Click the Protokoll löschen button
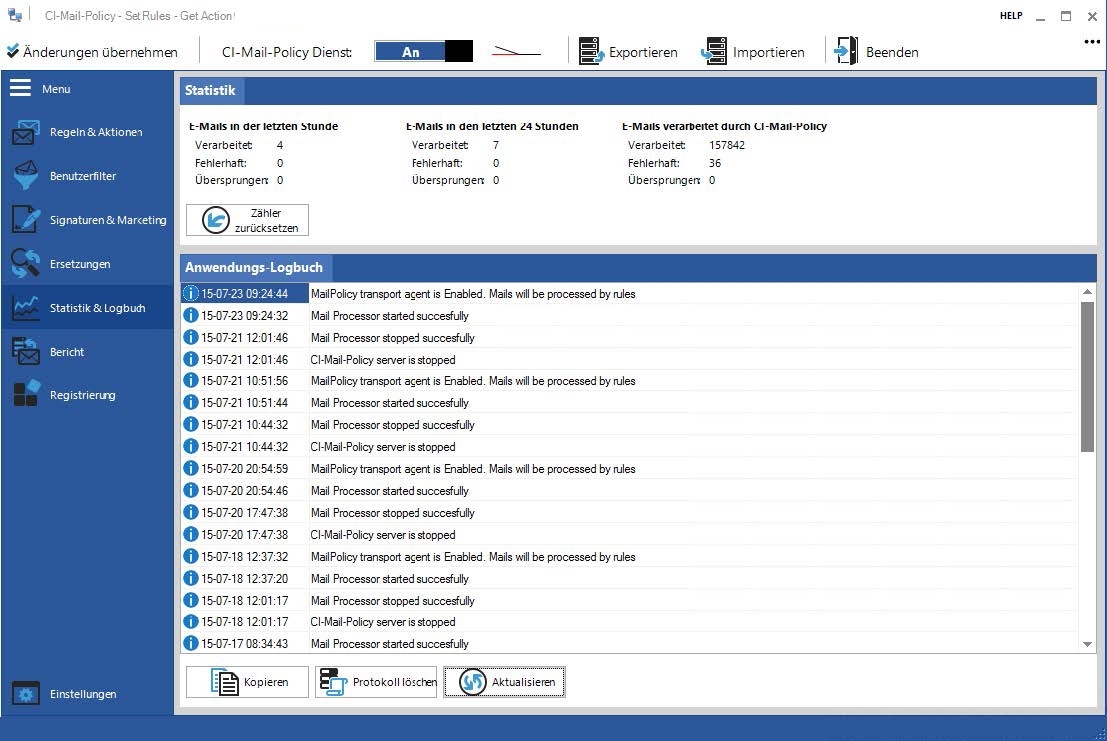Viewport: 1107px width, 741px height. point(376,682)
